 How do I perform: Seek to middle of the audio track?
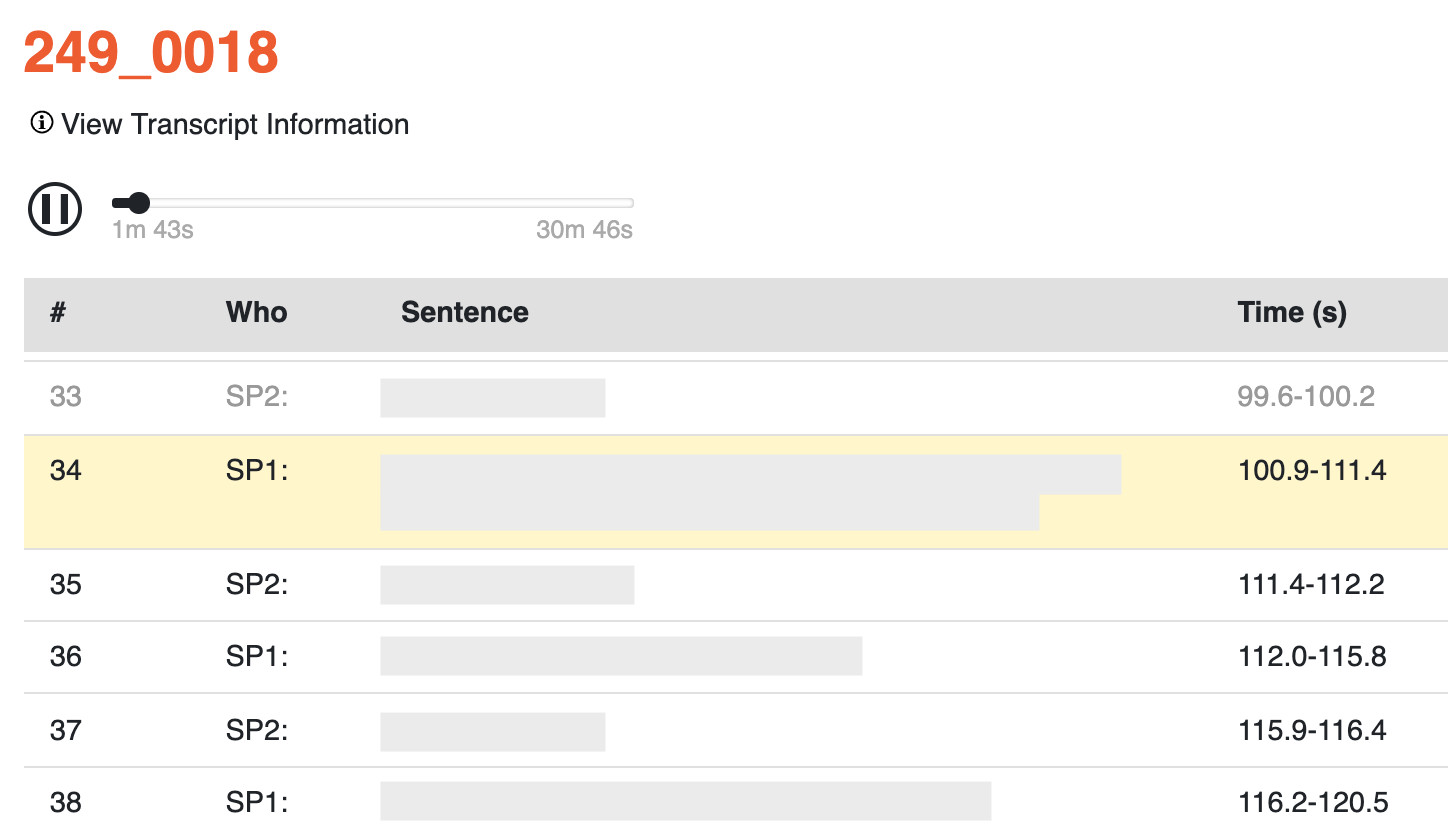(x=373, y=203)
